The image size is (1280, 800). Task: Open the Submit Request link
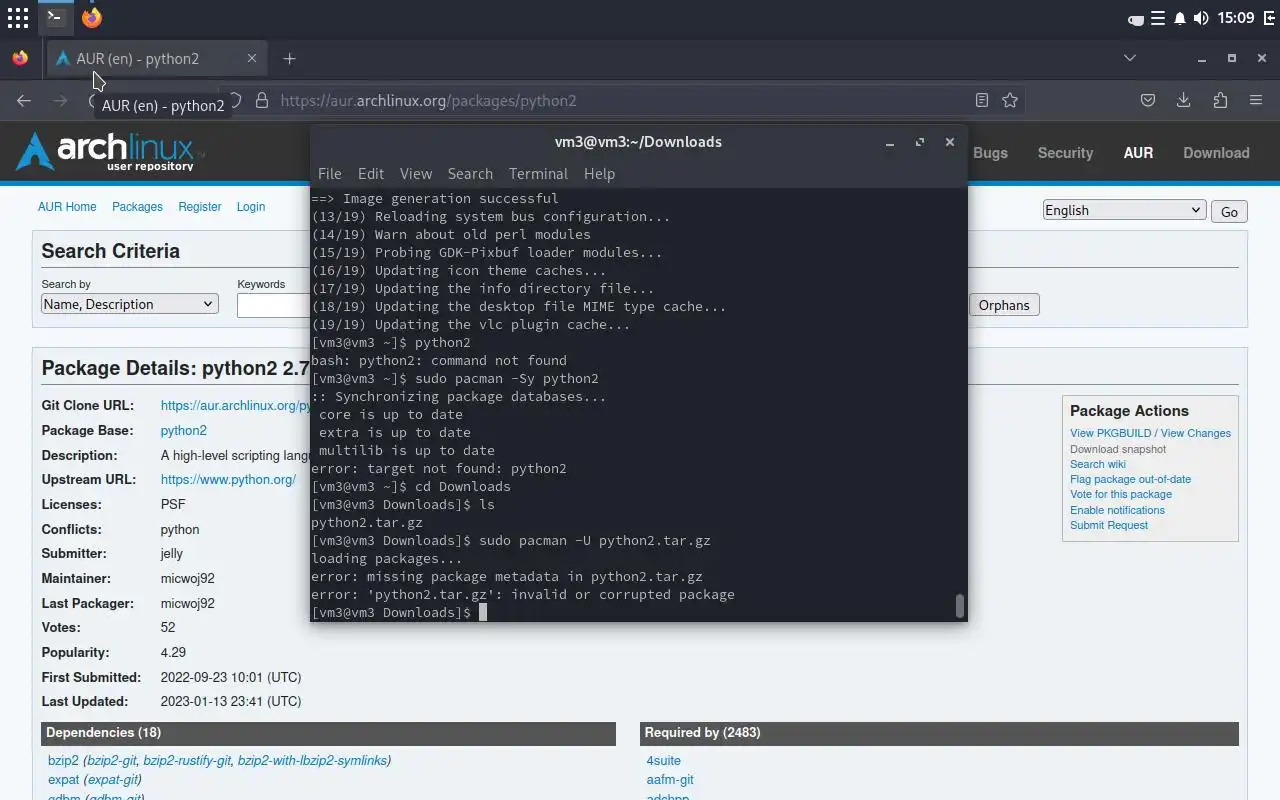point(1109,525)
